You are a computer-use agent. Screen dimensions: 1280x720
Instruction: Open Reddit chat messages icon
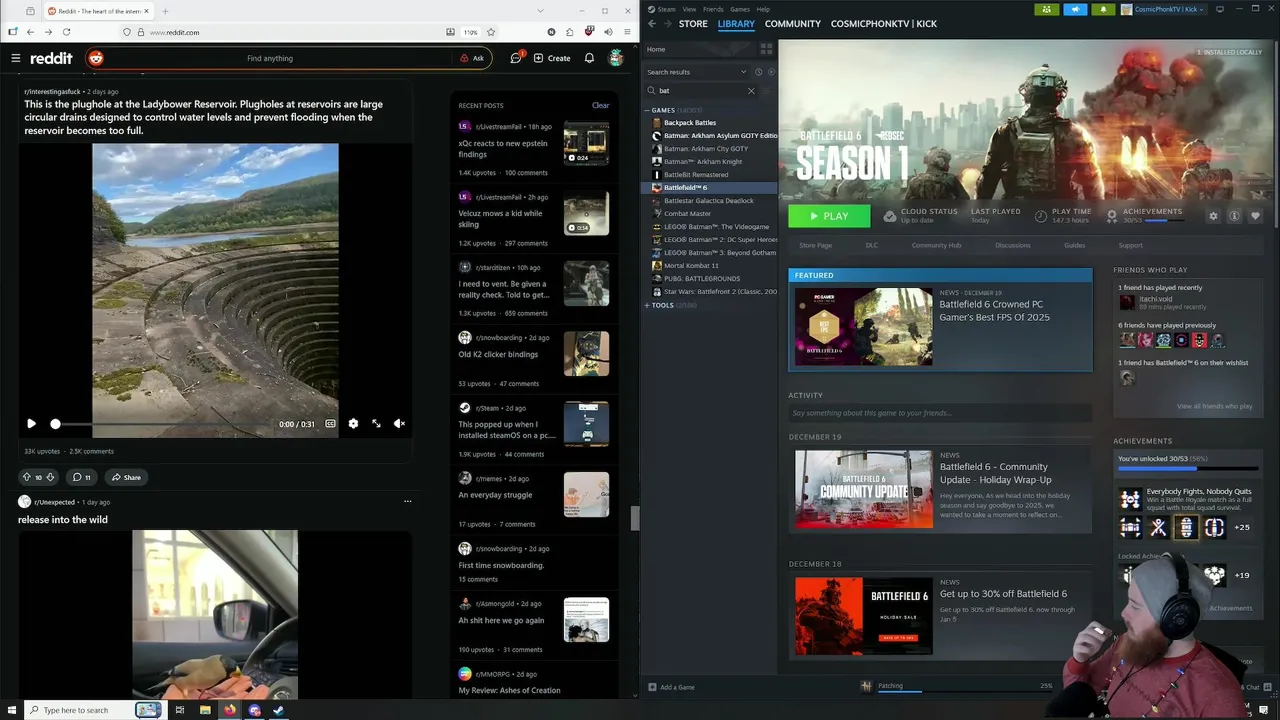point(516,58)
